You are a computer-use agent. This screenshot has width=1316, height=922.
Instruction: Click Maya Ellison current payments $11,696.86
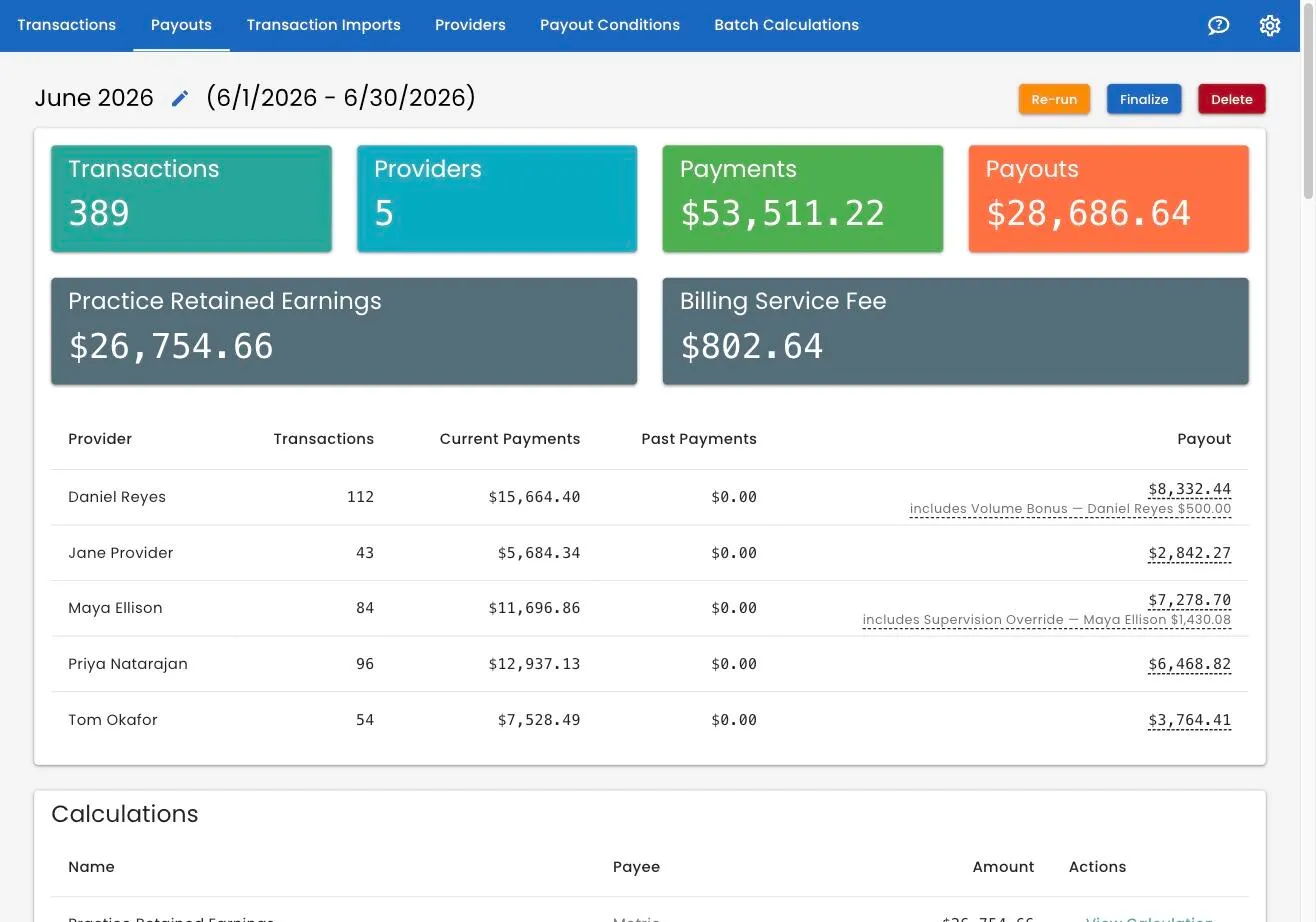[534, 608]
